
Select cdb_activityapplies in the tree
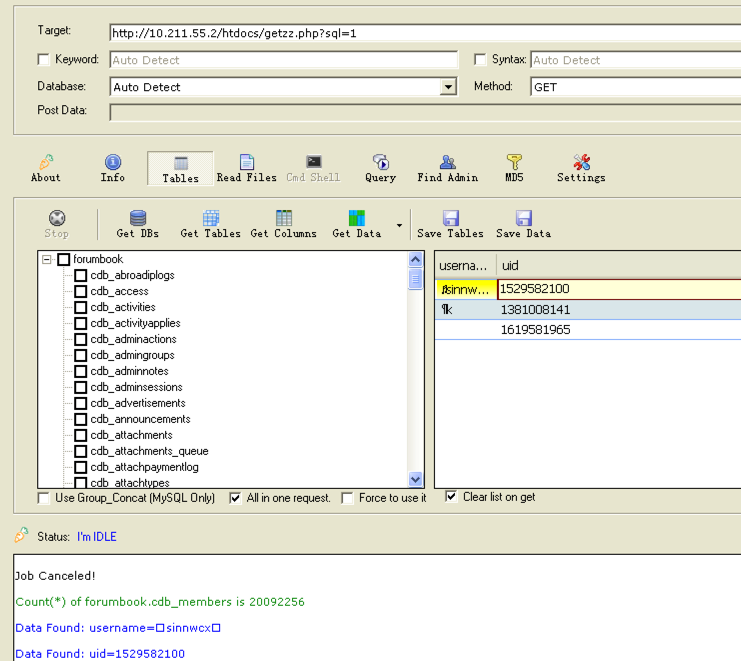point(136,323)
